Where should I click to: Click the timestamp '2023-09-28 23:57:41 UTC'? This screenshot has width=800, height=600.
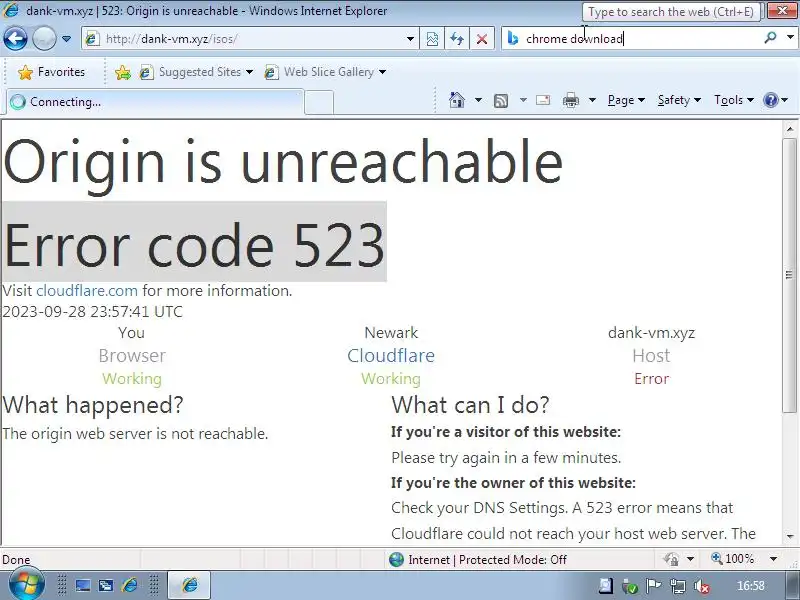[x=92, y=312]
